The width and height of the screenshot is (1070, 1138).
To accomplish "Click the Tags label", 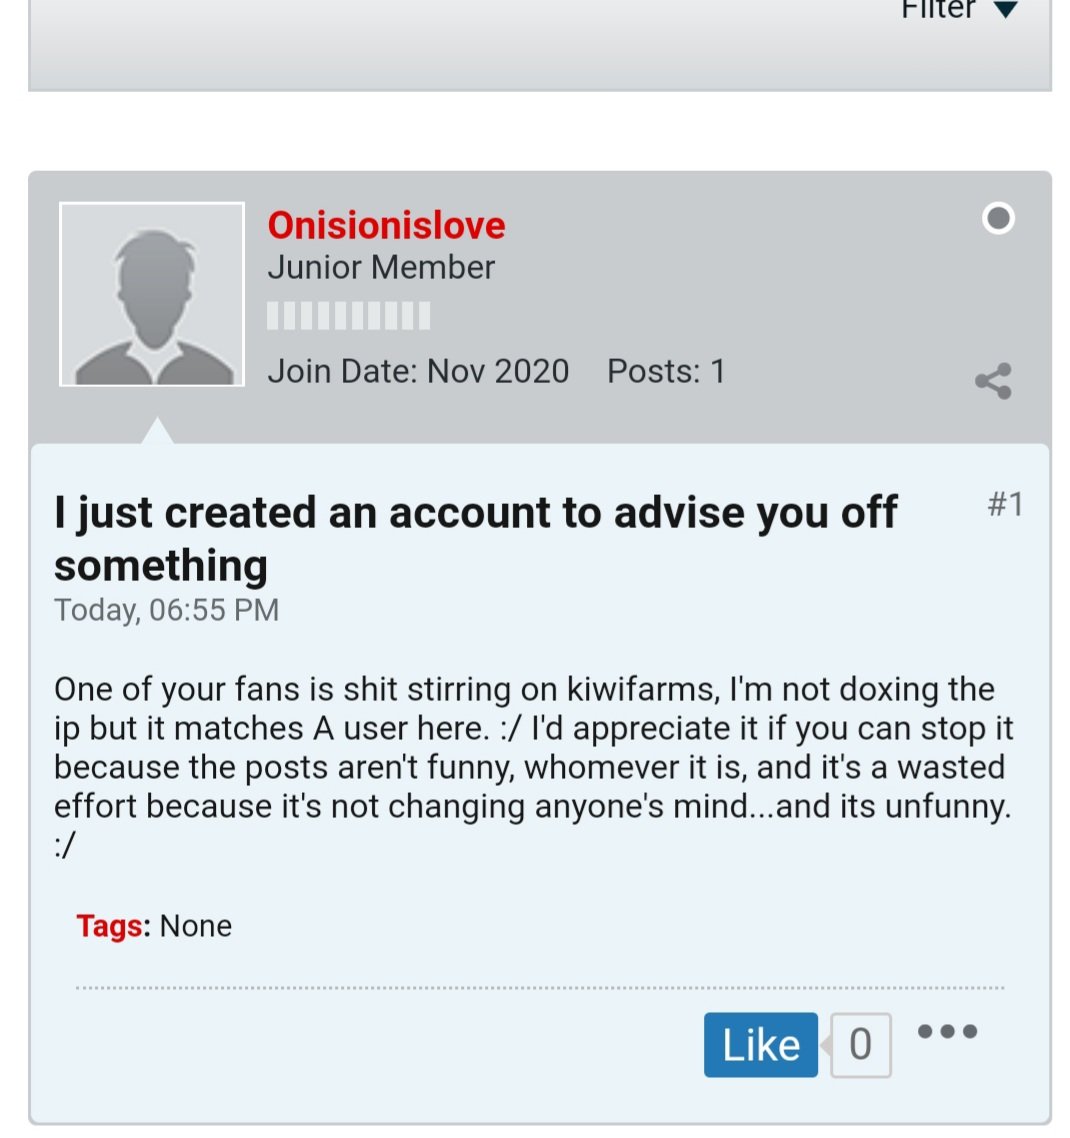I will click(x=113, y=926).
